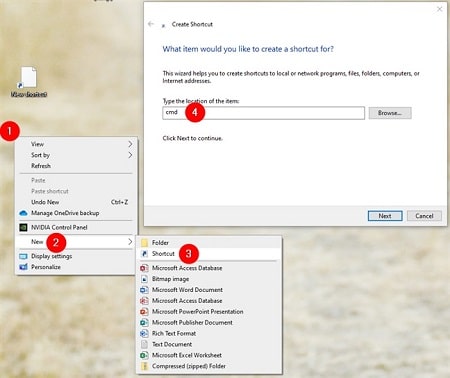Cancel the Create Shortcut wizard

[424, 216]
